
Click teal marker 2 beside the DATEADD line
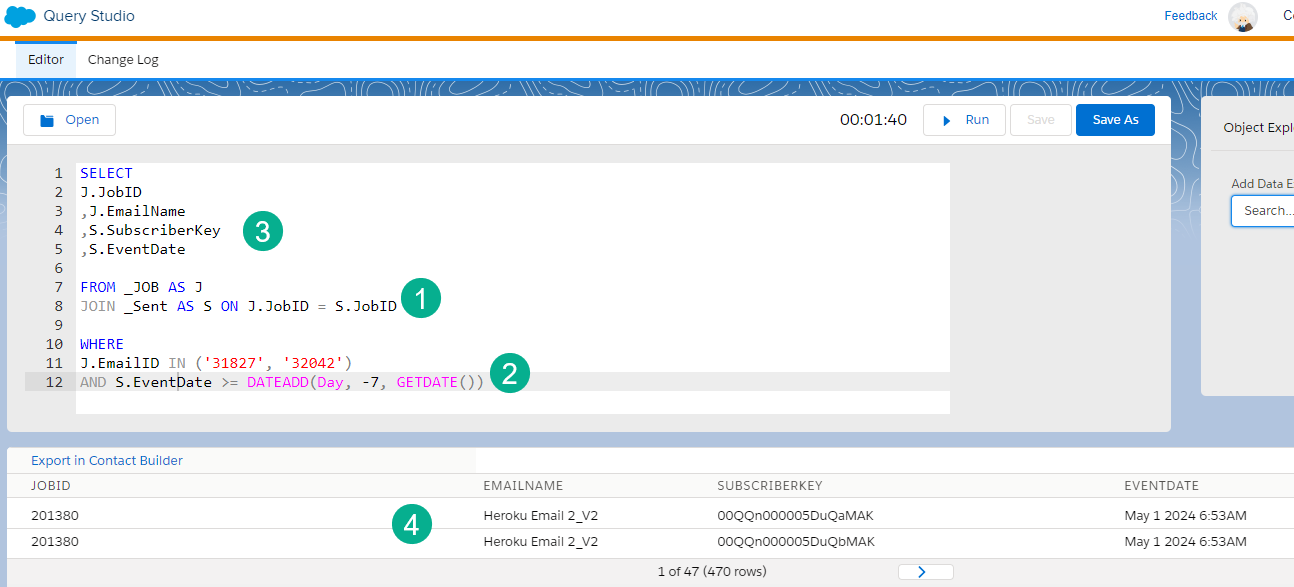510,373
